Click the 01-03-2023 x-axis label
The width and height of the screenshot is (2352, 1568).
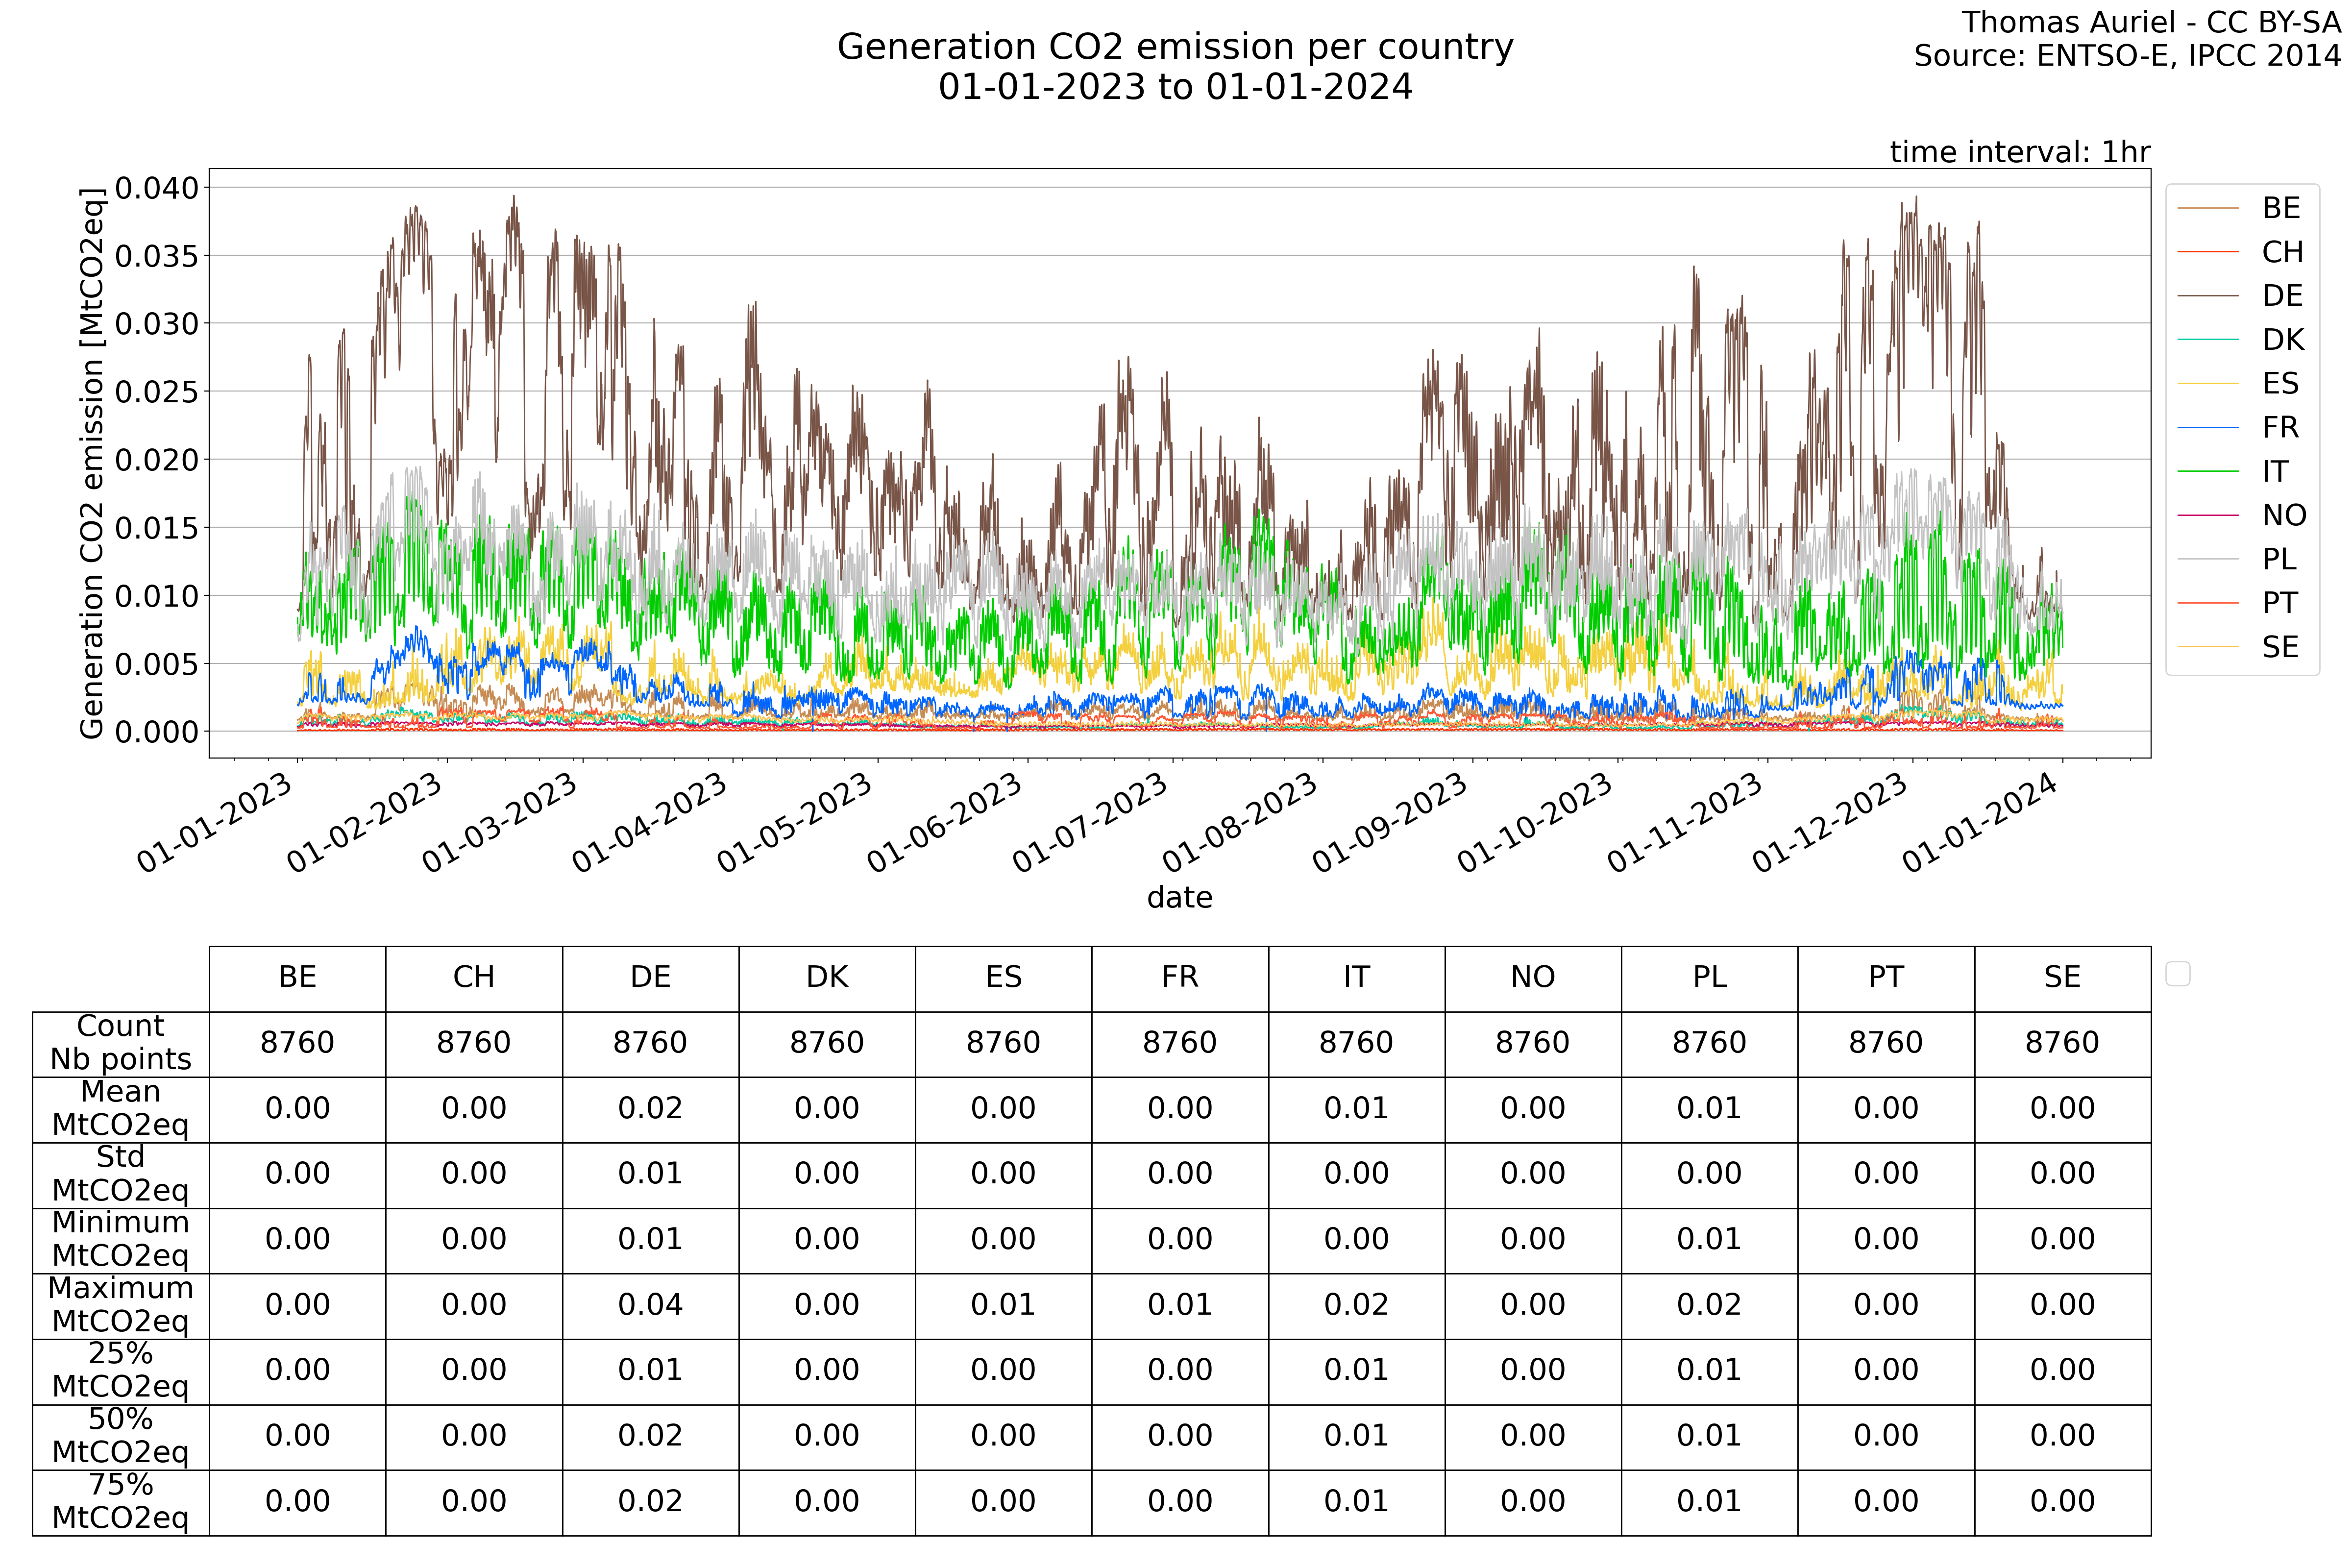tap(499, 822)
